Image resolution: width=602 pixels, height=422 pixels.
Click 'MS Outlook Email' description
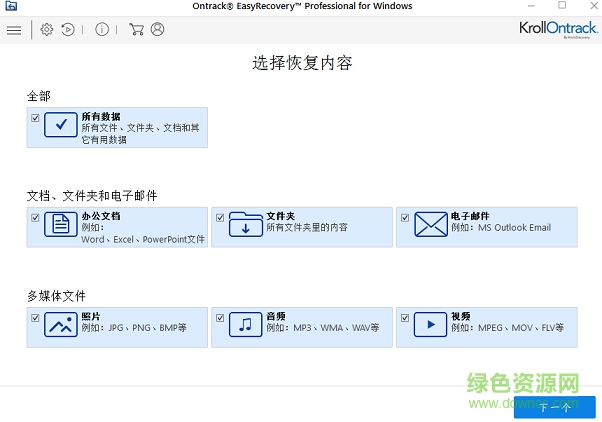514,228
